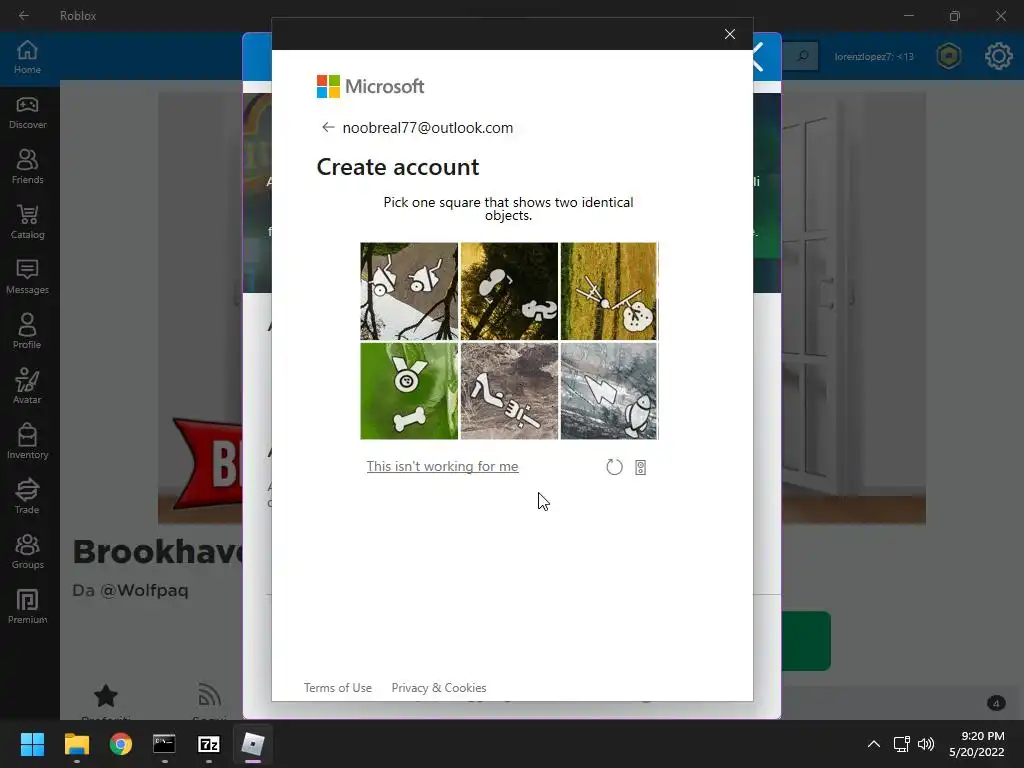Open Roblox settings gear icon

[998, 56]
